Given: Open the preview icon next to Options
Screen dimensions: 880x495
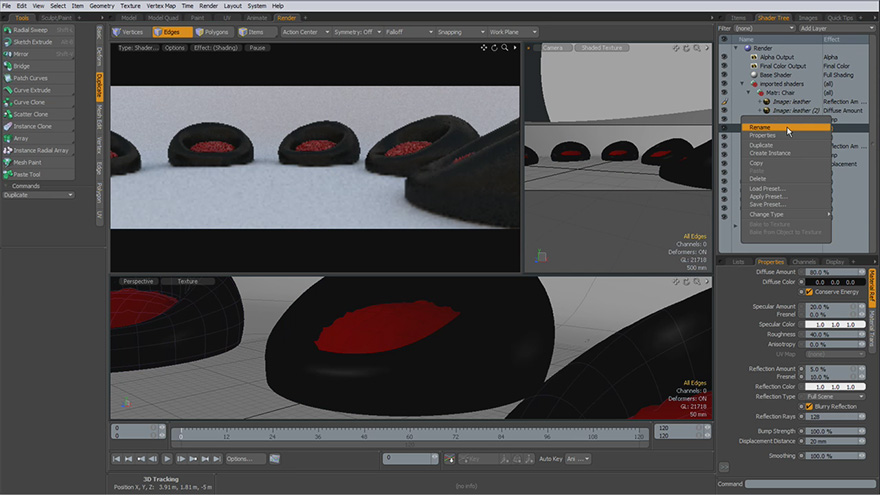Looking at the screenshot, I should point(274,459).
